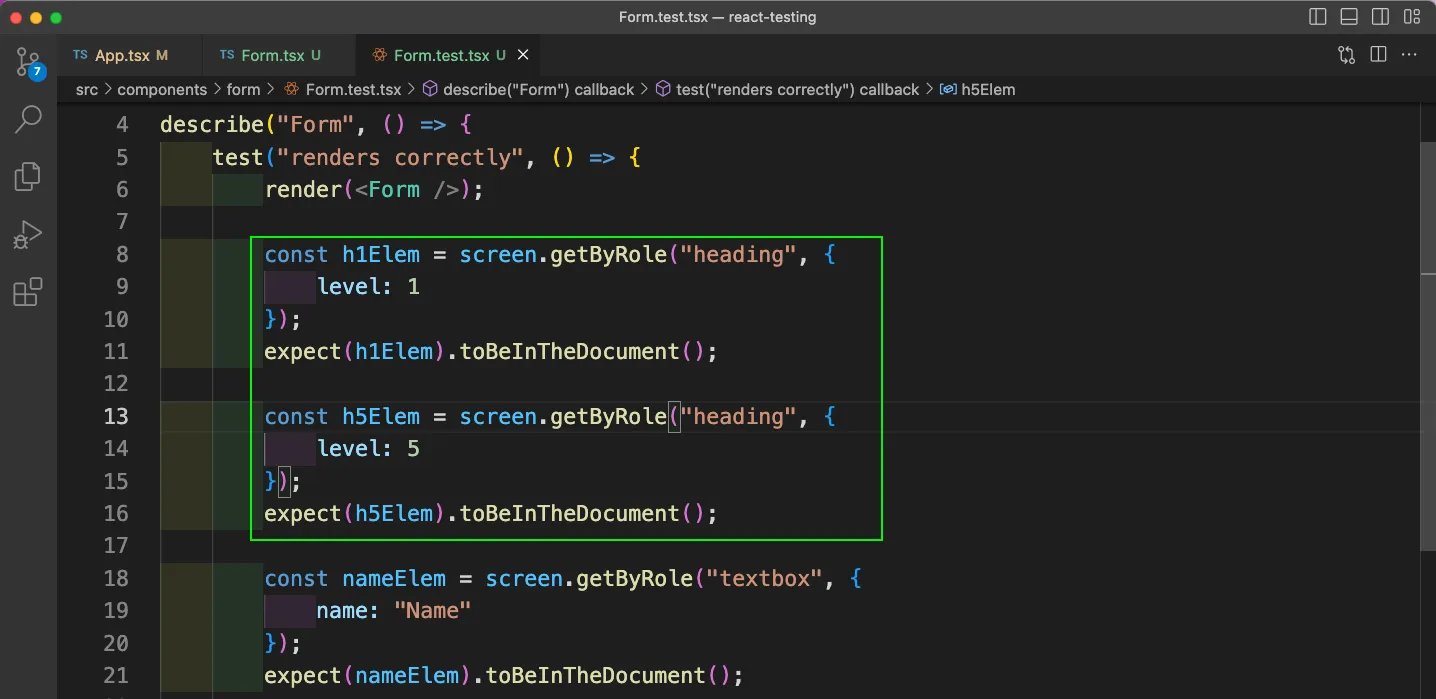Click "level: 1" on line 9
Viewport: 1436px width, 699px height.
[x=368, y=287]
